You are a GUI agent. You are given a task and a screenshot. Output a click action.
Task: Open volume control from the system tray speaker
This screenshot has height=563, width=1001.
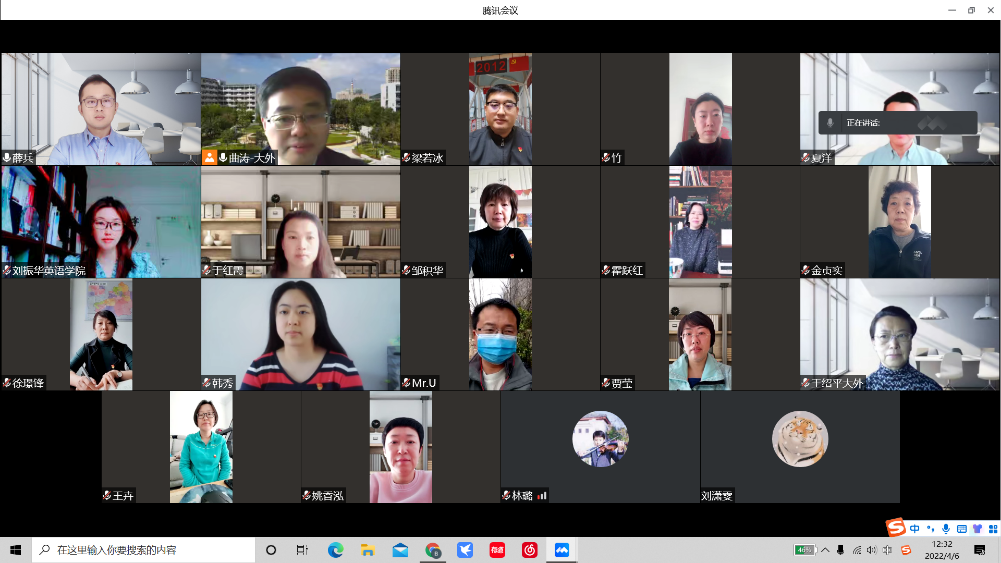coord(871,550)
